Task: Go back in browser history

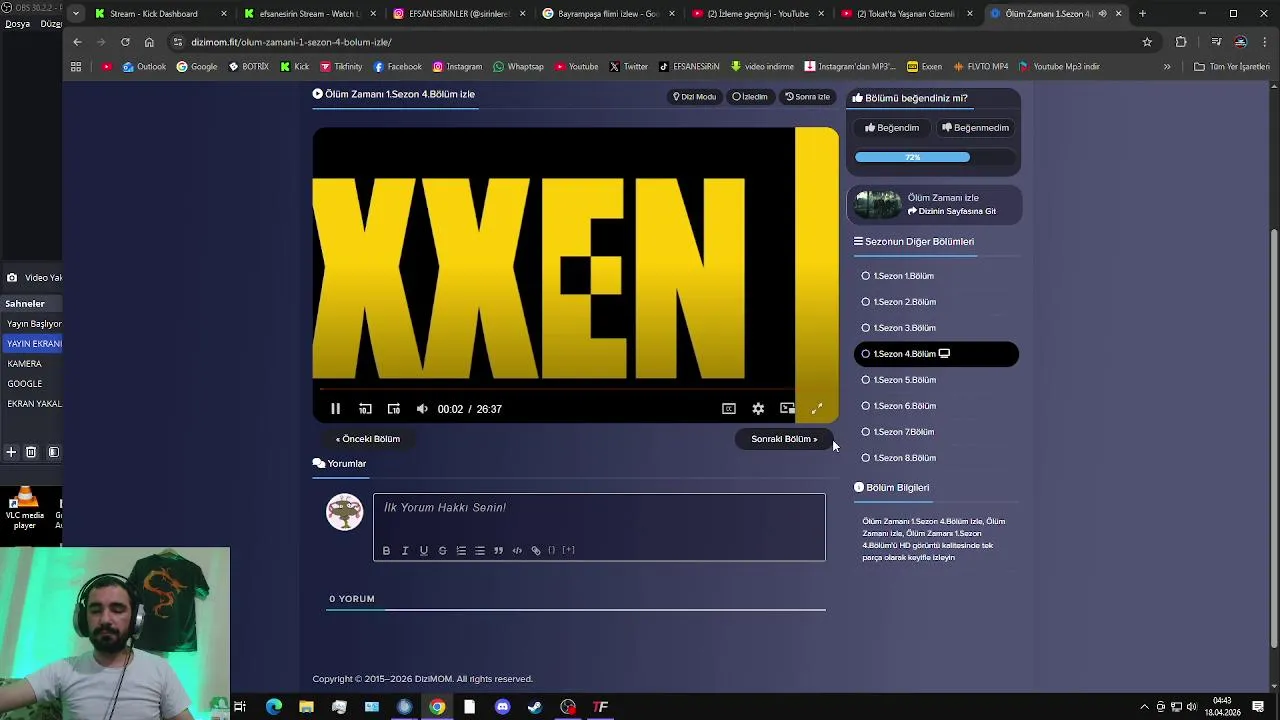Action: [x=77, y=42]
